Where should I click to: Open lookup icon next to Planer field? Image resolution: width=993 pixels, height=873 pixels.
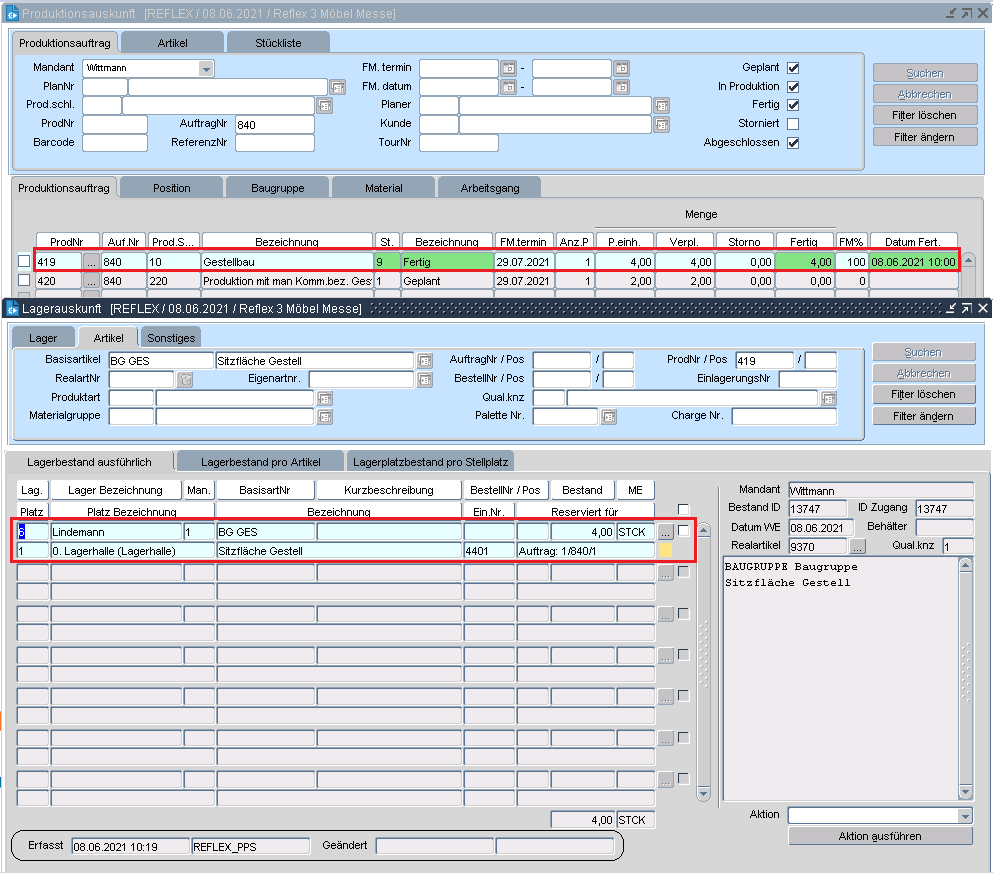point(661,105)
